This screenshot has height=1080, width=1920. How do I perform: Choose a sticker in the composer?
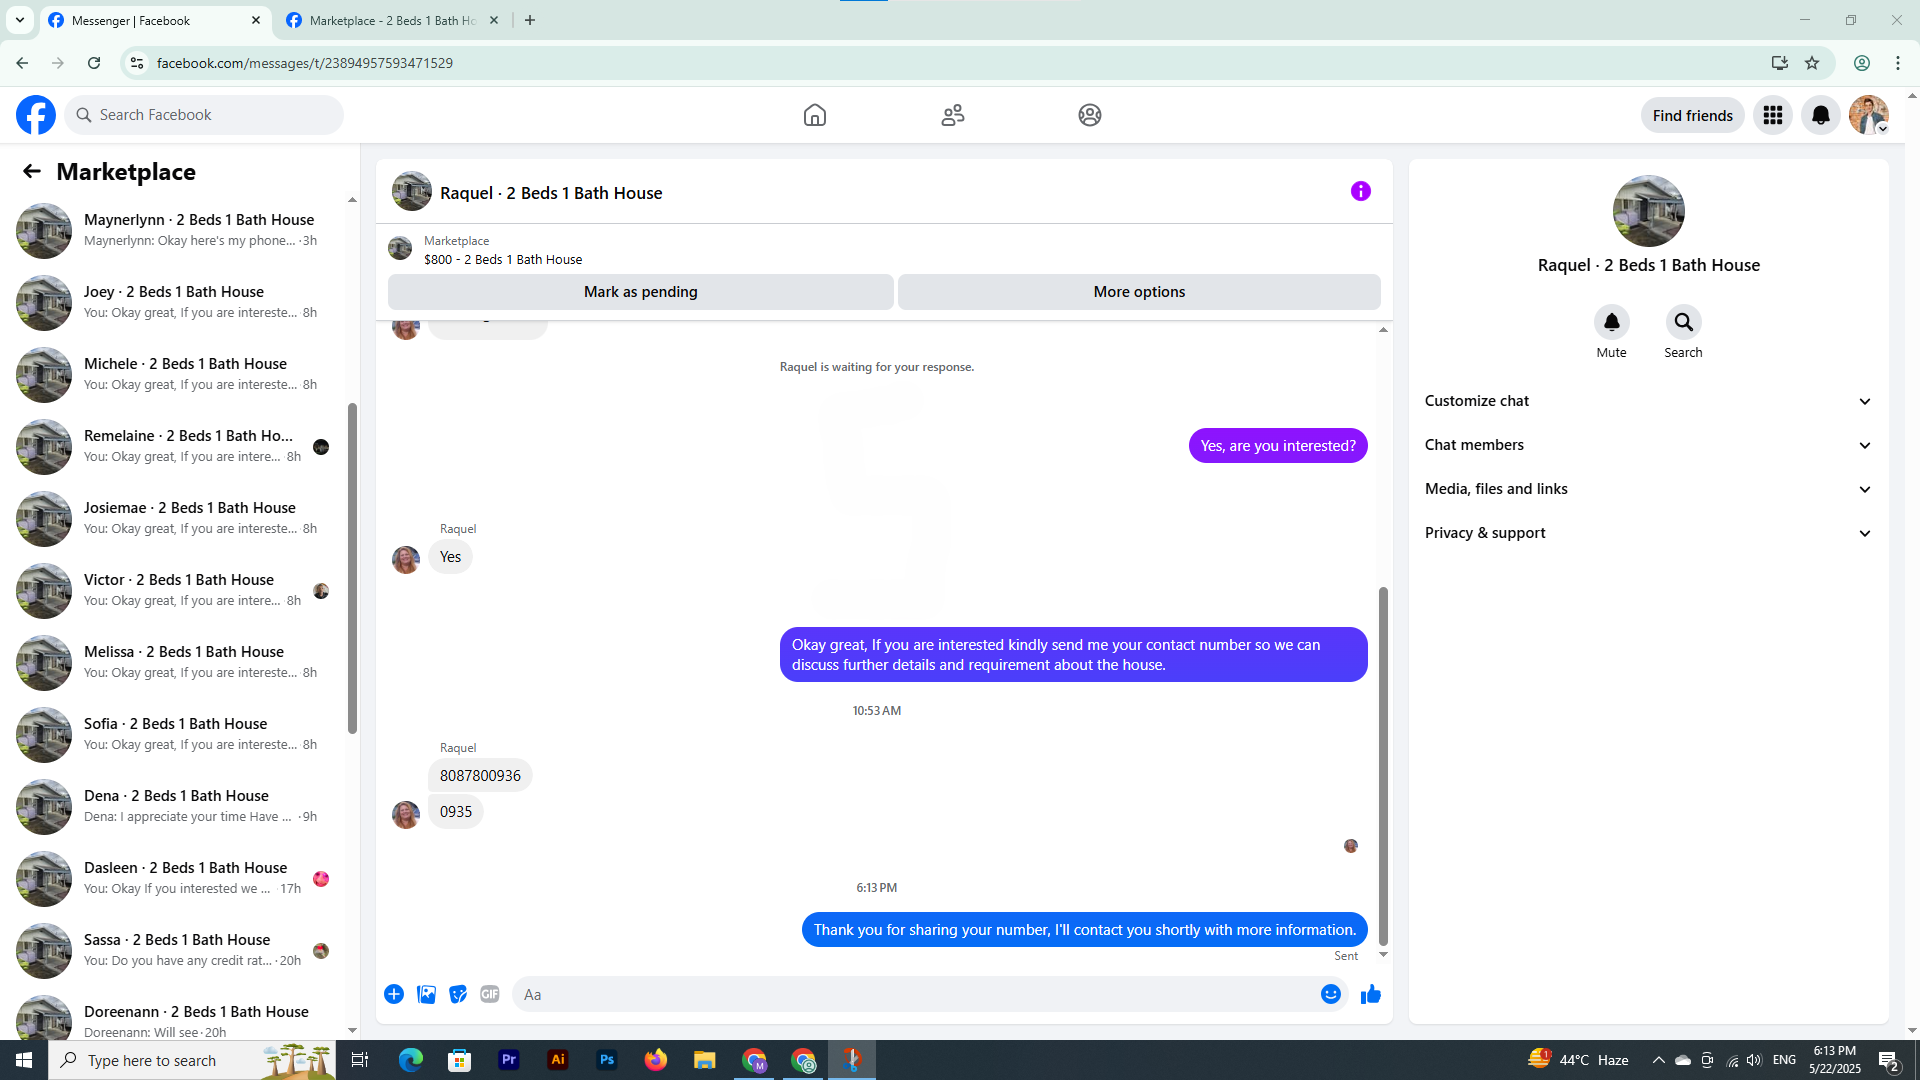(458, 994)
